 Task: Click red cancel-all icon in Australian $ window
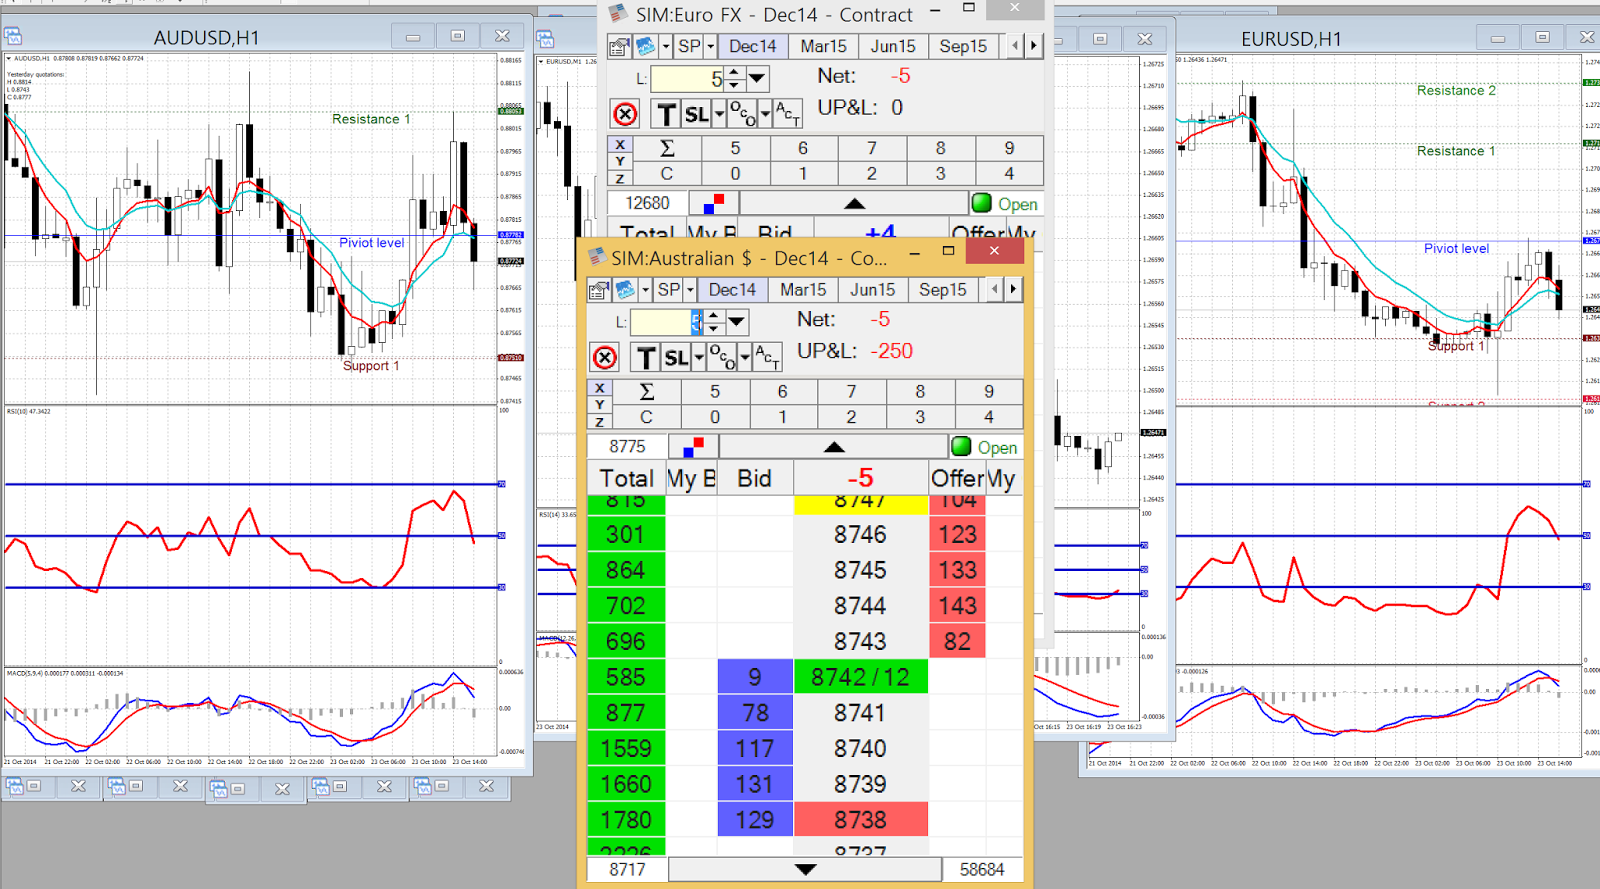pyautogui.click(x=605, y=358)
